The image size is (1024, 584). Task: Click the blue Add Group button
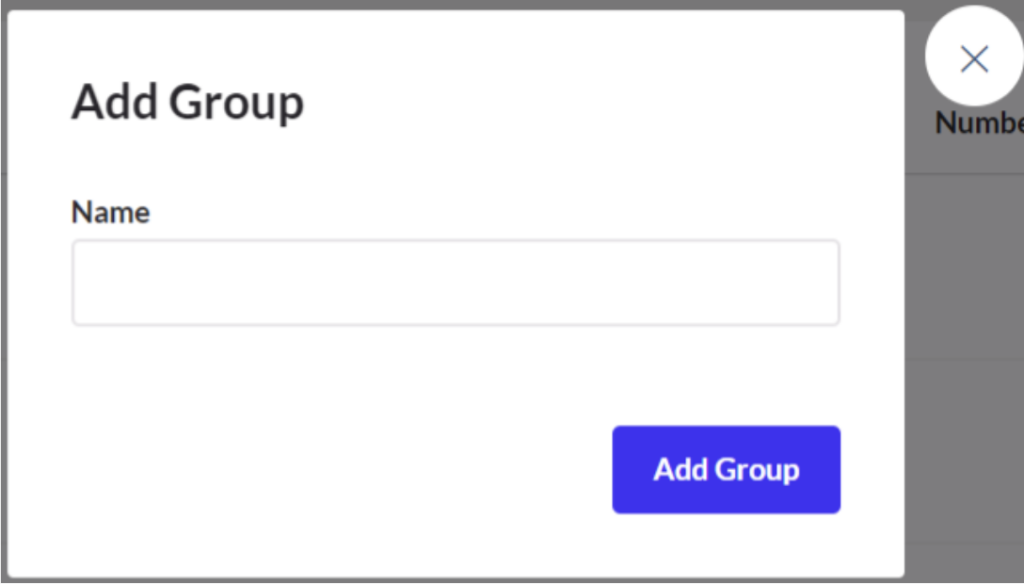726,470
